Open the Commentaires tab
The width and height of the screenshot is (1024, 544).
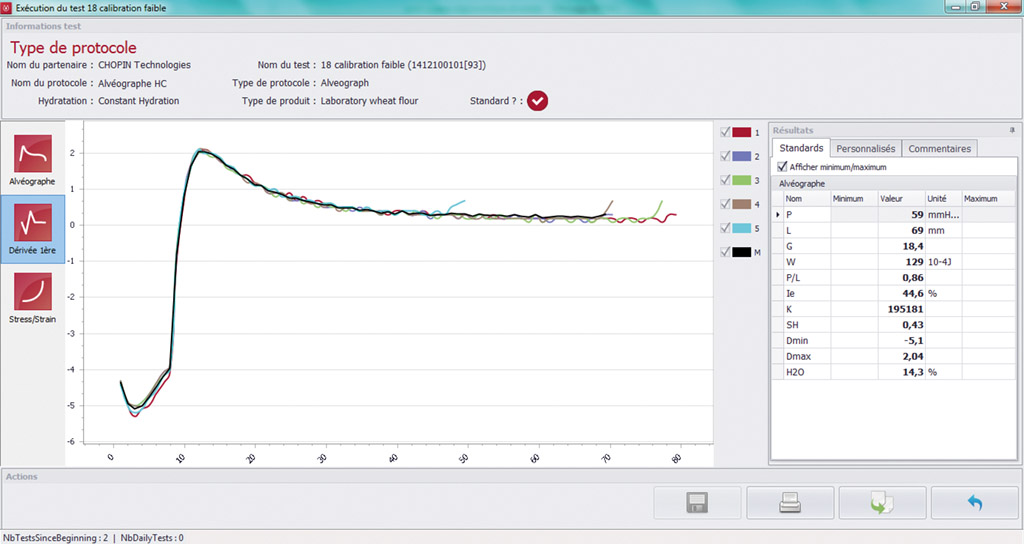coord(939,149)
